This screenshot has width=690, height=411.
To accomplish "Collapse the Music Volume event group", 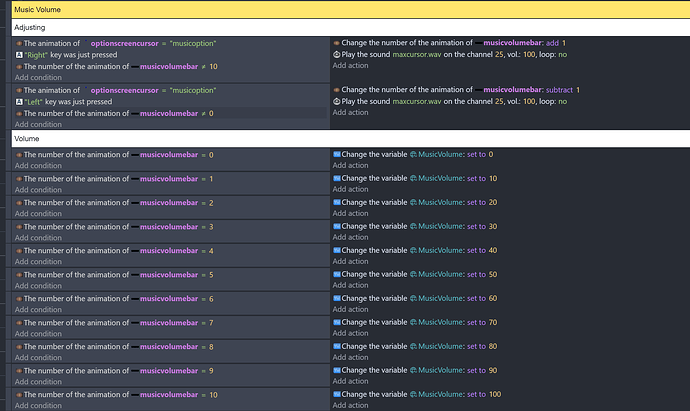I will pyautogui.click(x=37, y=9).
